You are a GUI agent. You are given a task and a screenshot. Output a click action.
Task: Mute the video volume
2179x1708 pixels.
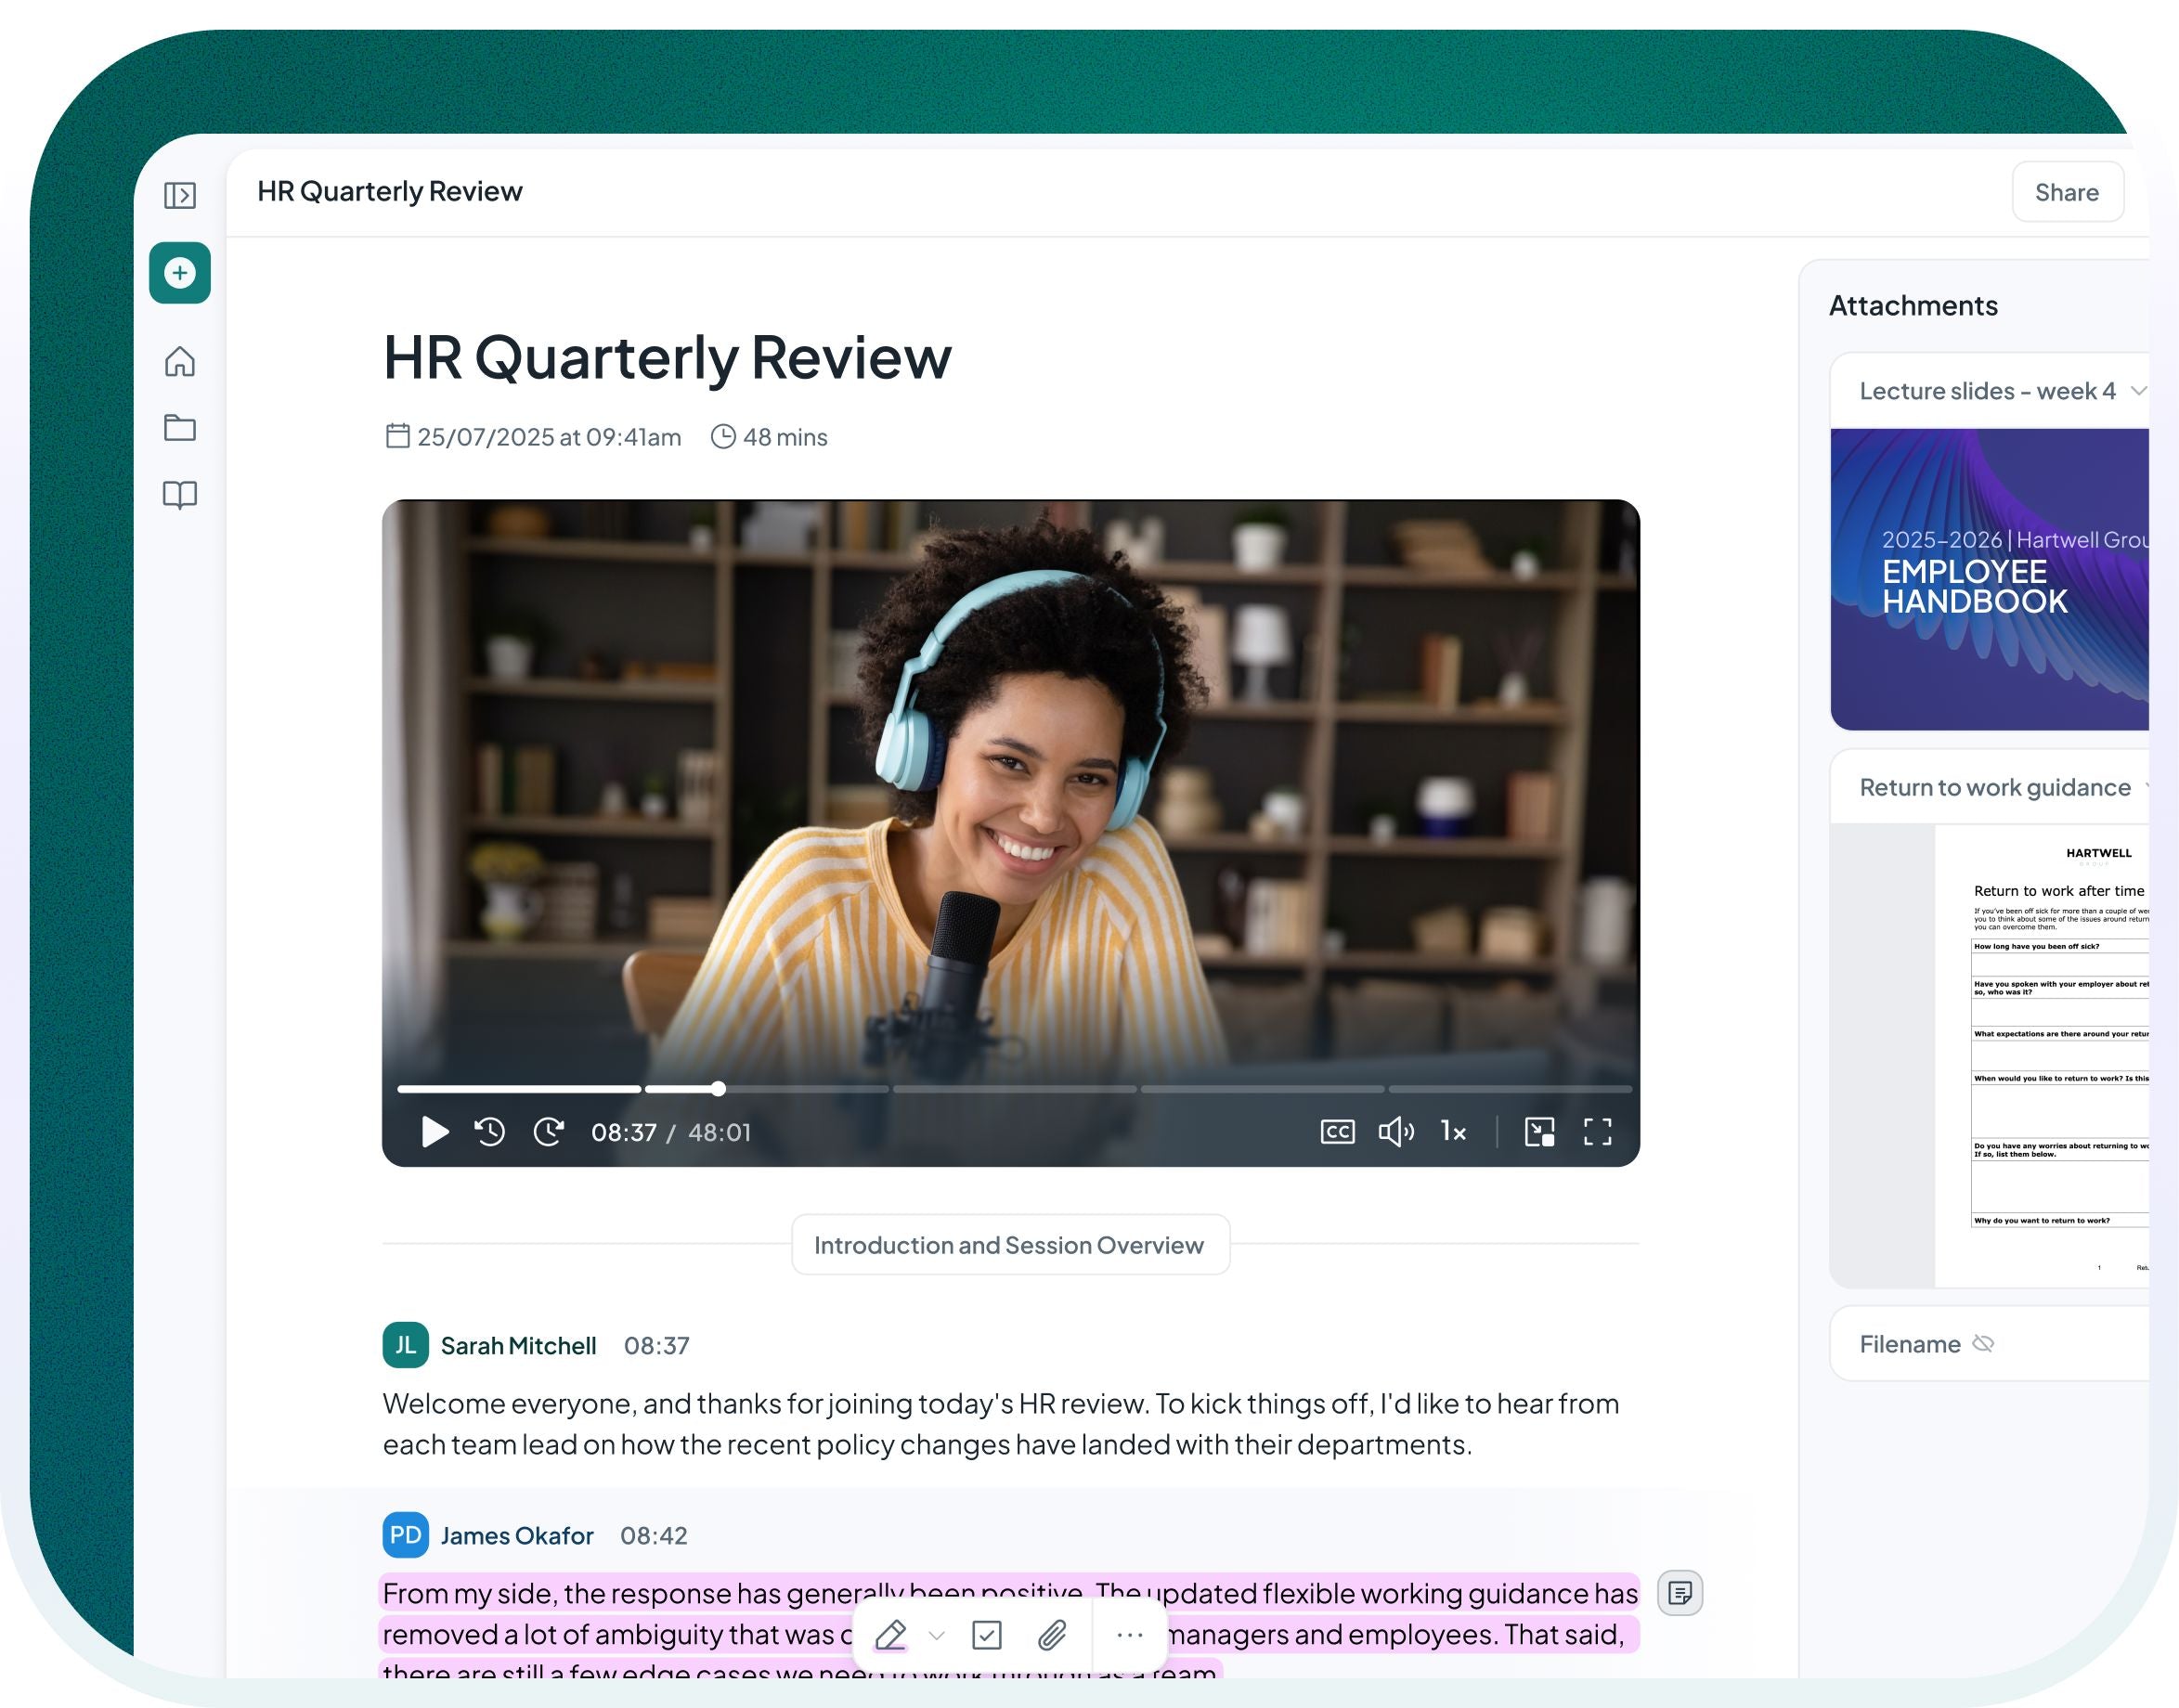1396,1132
